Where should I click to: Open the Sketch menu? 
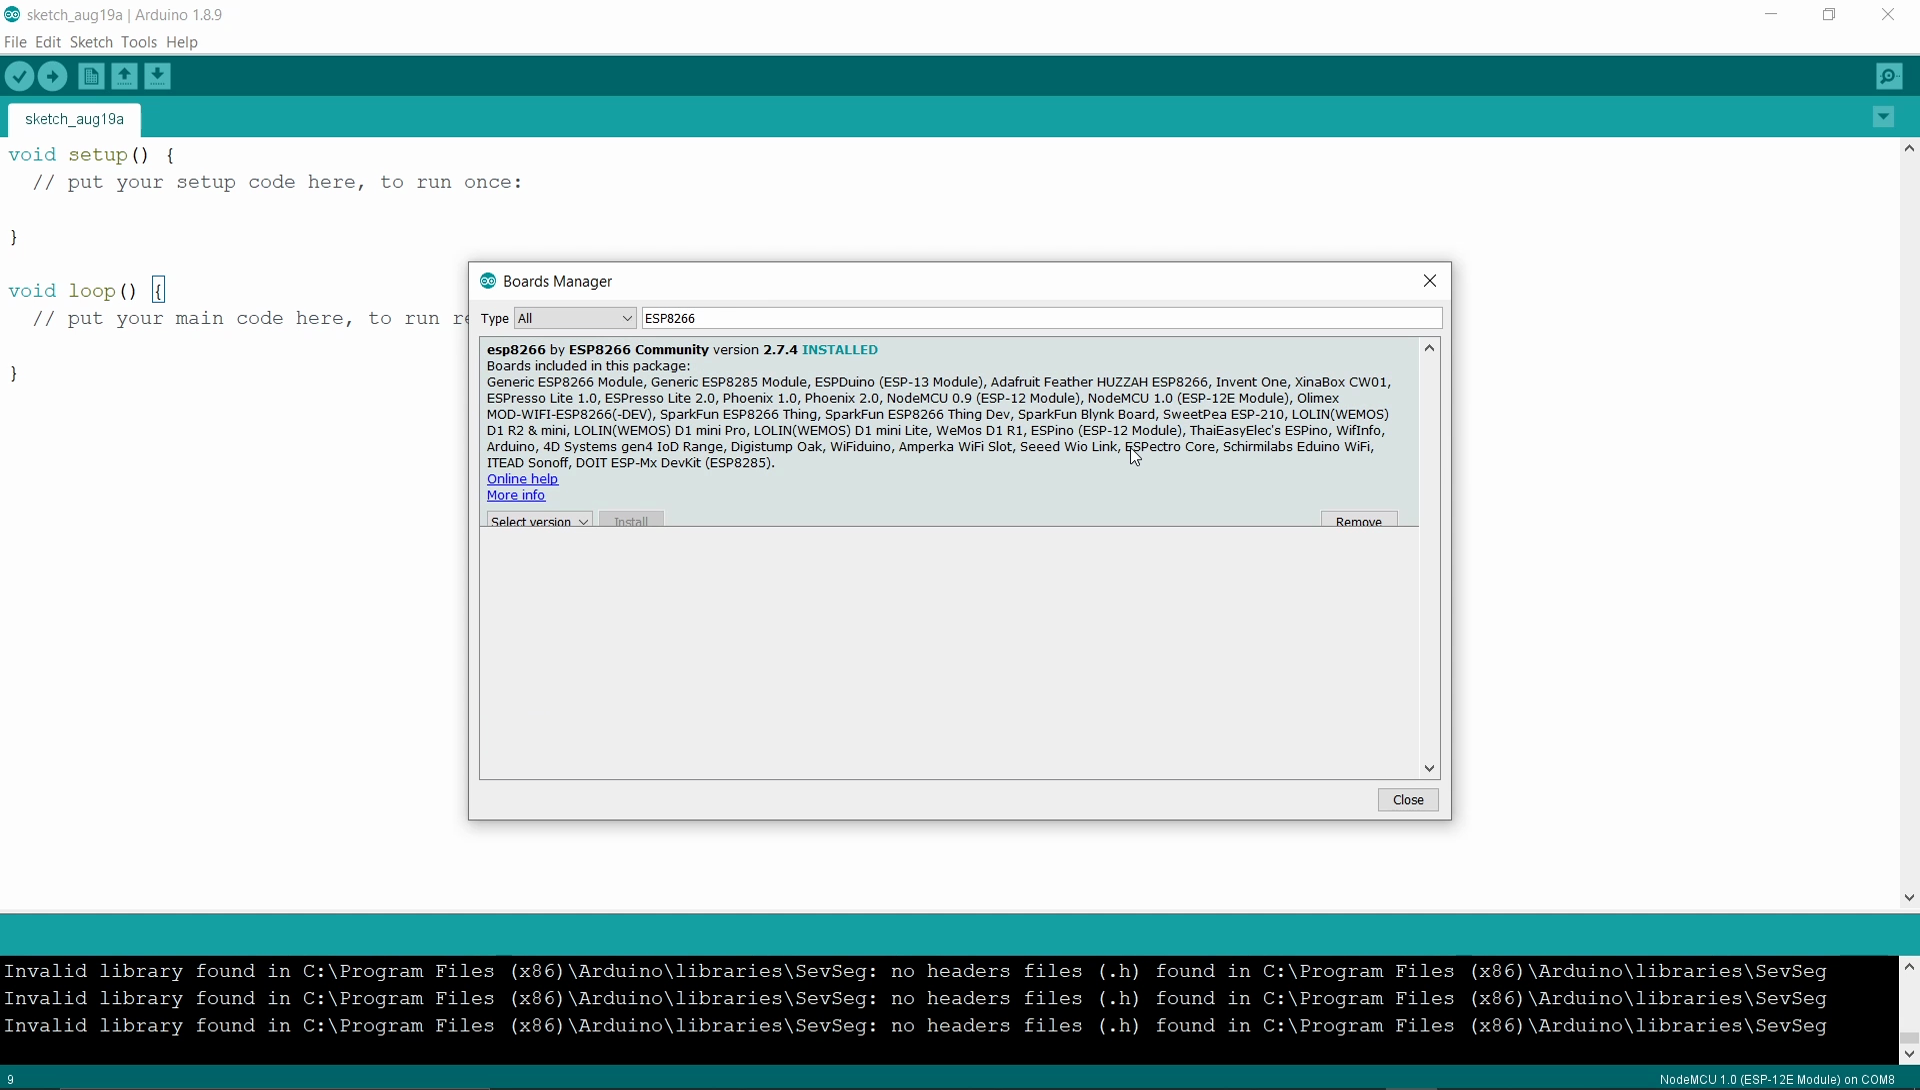(91, 42)
